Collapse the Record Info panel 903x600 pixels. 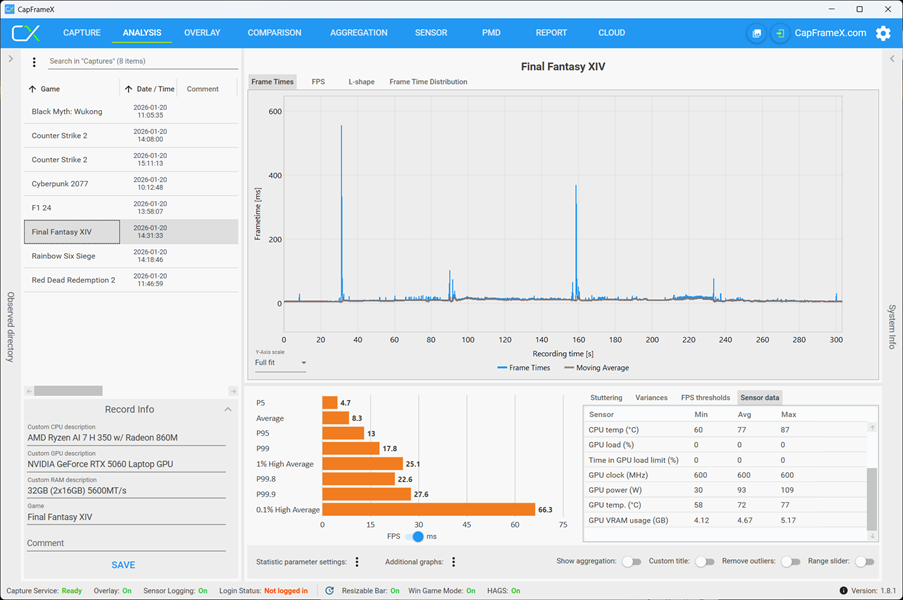(x=228, y=409)
